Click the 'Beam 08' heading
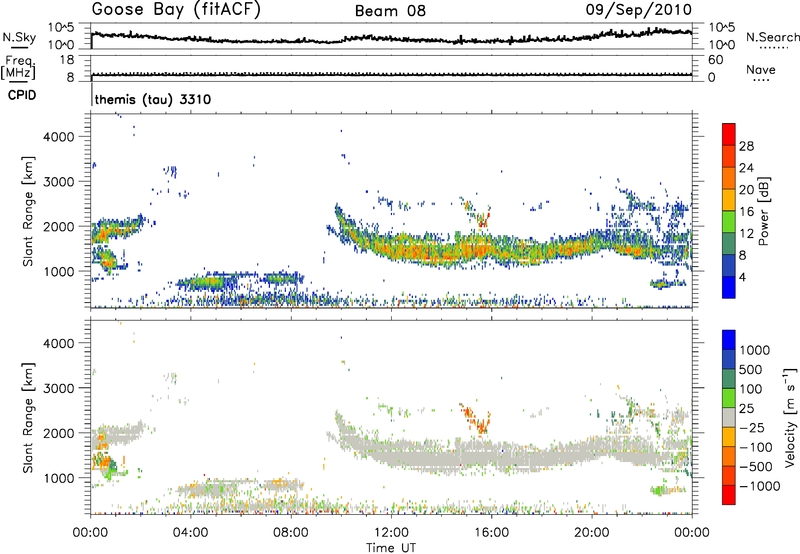 coord(390,11)
